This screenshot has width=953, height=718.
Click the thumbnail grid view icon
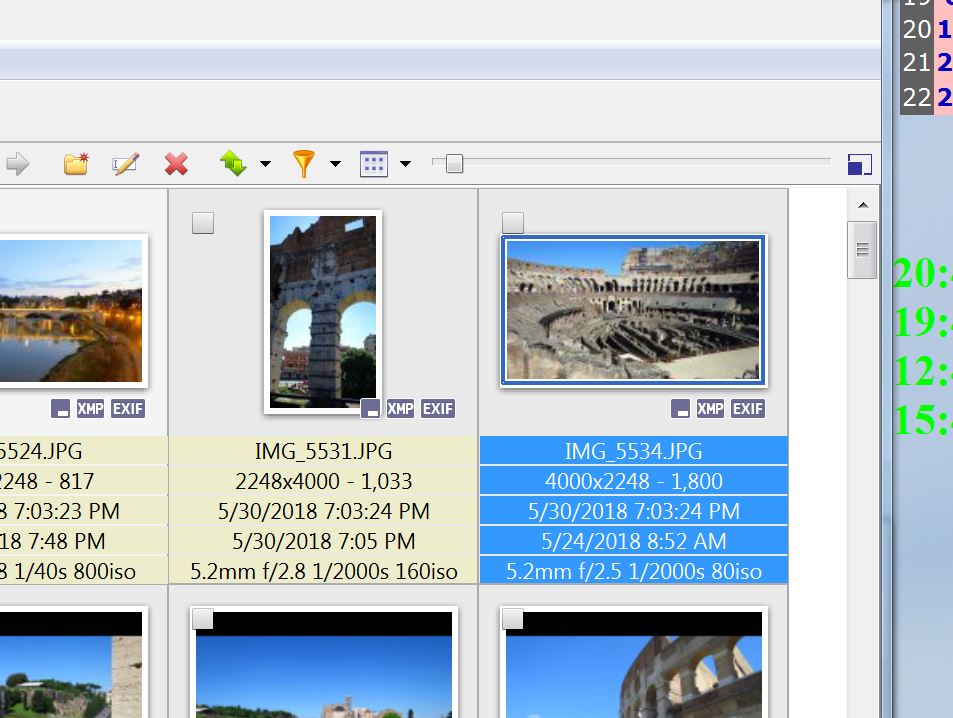coord(373,164)
